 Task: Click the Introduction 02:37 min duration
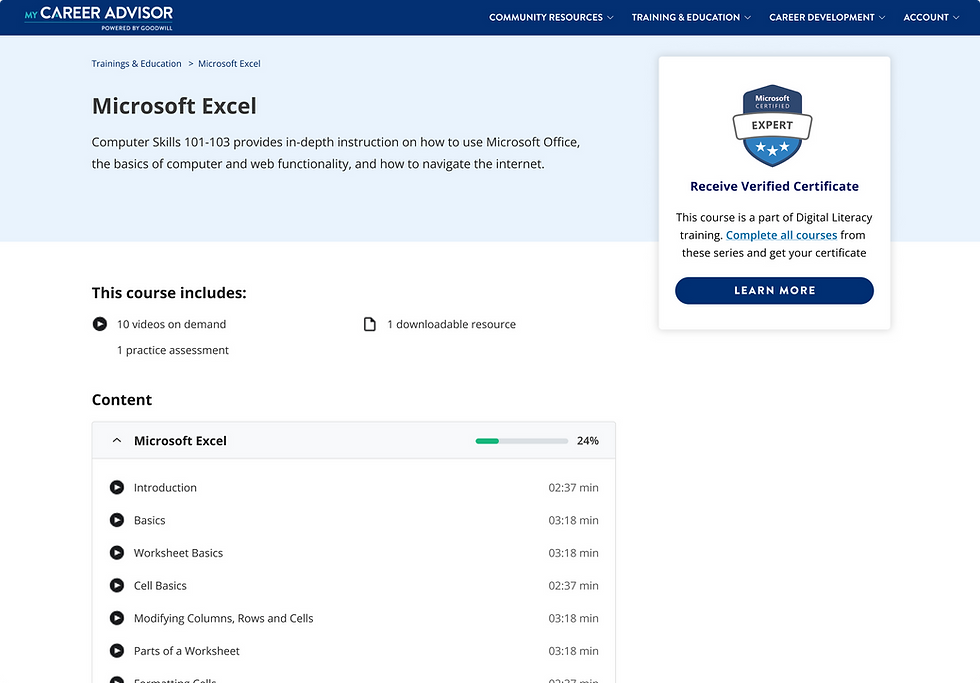(x=573, y=487)
